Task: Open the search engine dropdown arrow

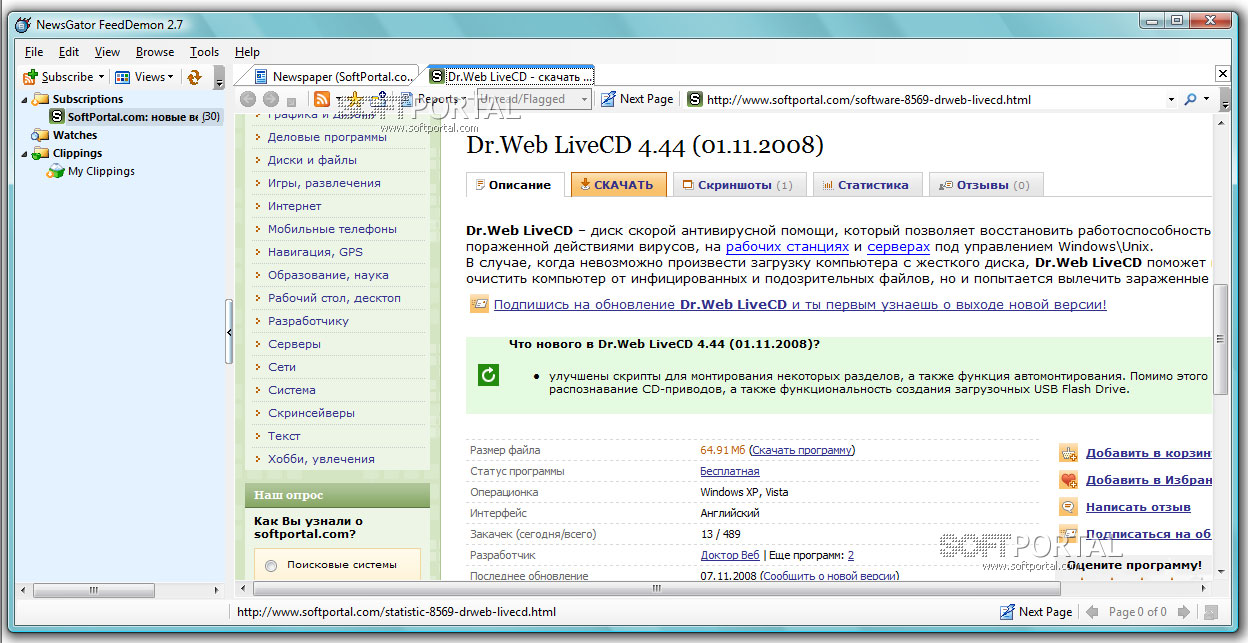Action: coord(1207,100)
